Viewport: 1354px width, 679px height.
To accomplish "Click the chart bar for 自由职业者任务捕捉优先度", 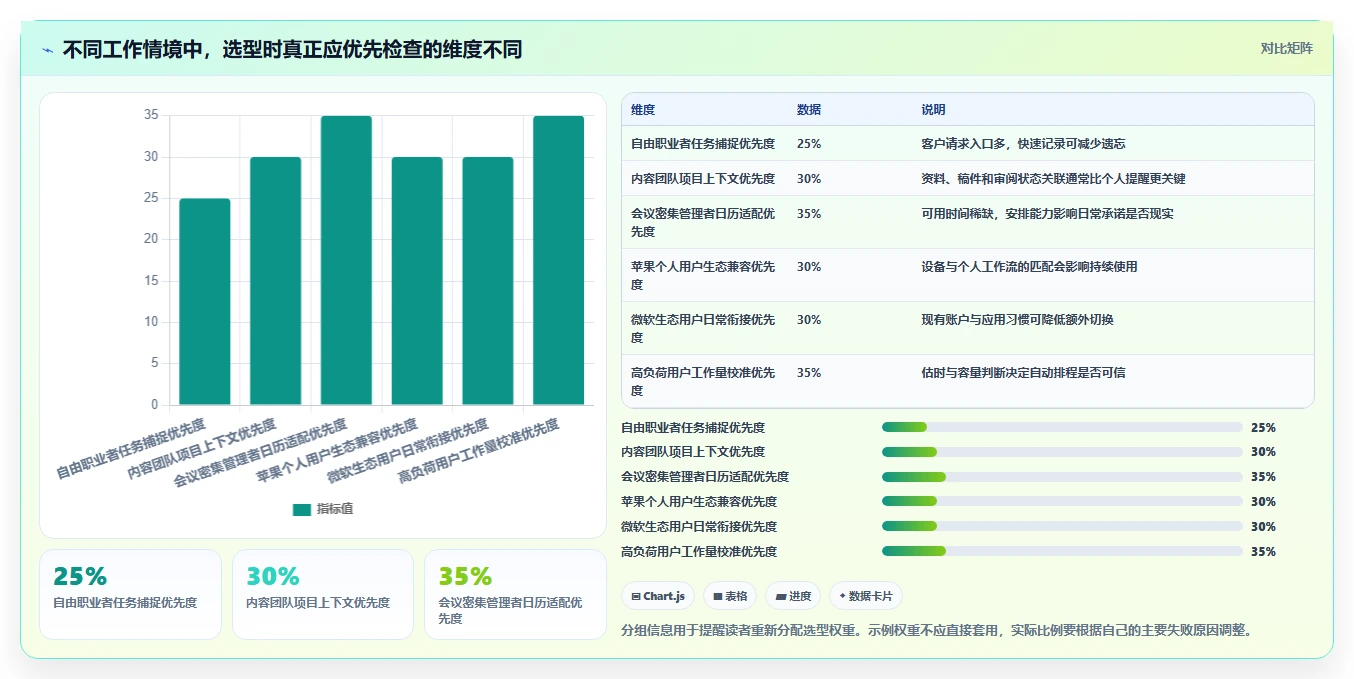I will 205,301.
